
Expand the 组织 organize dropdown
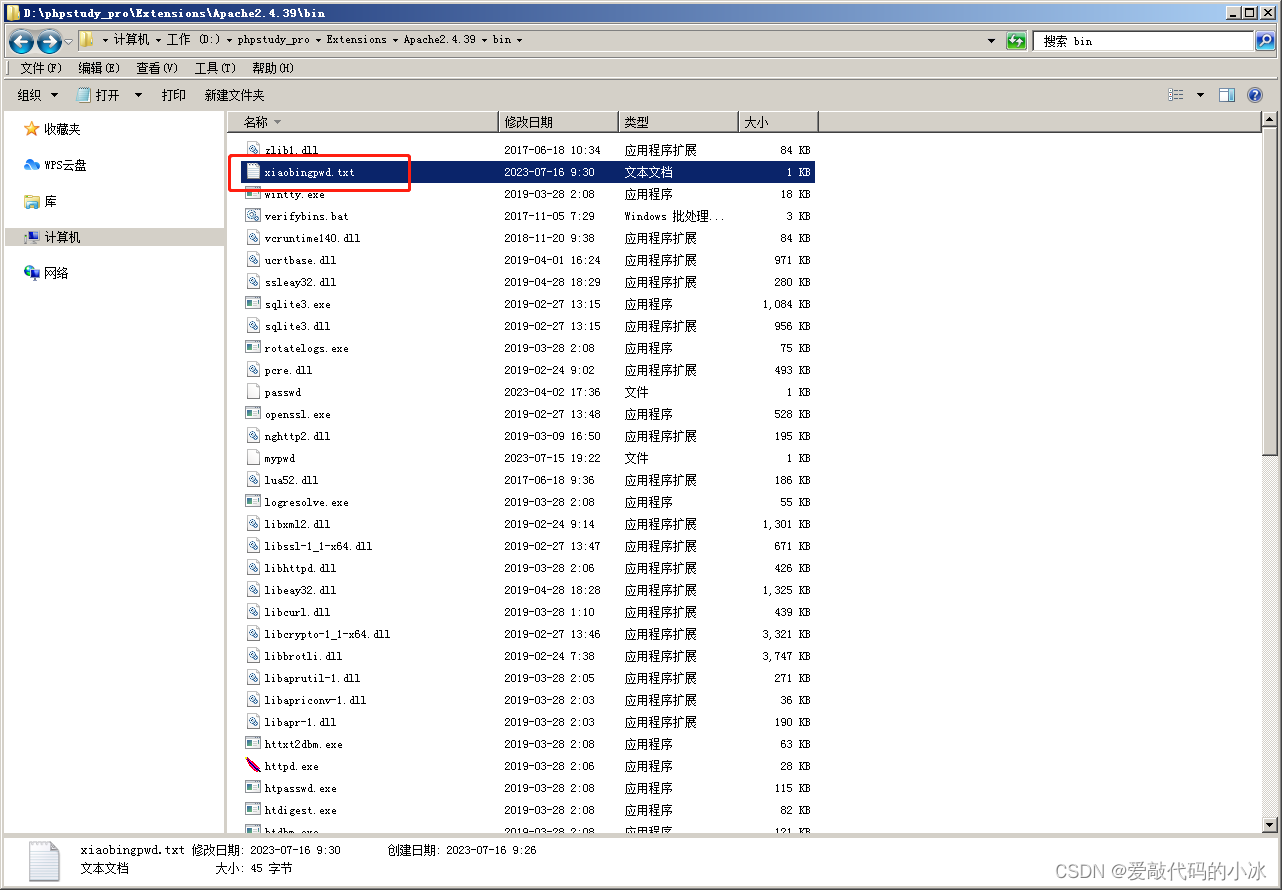point(38,95)
